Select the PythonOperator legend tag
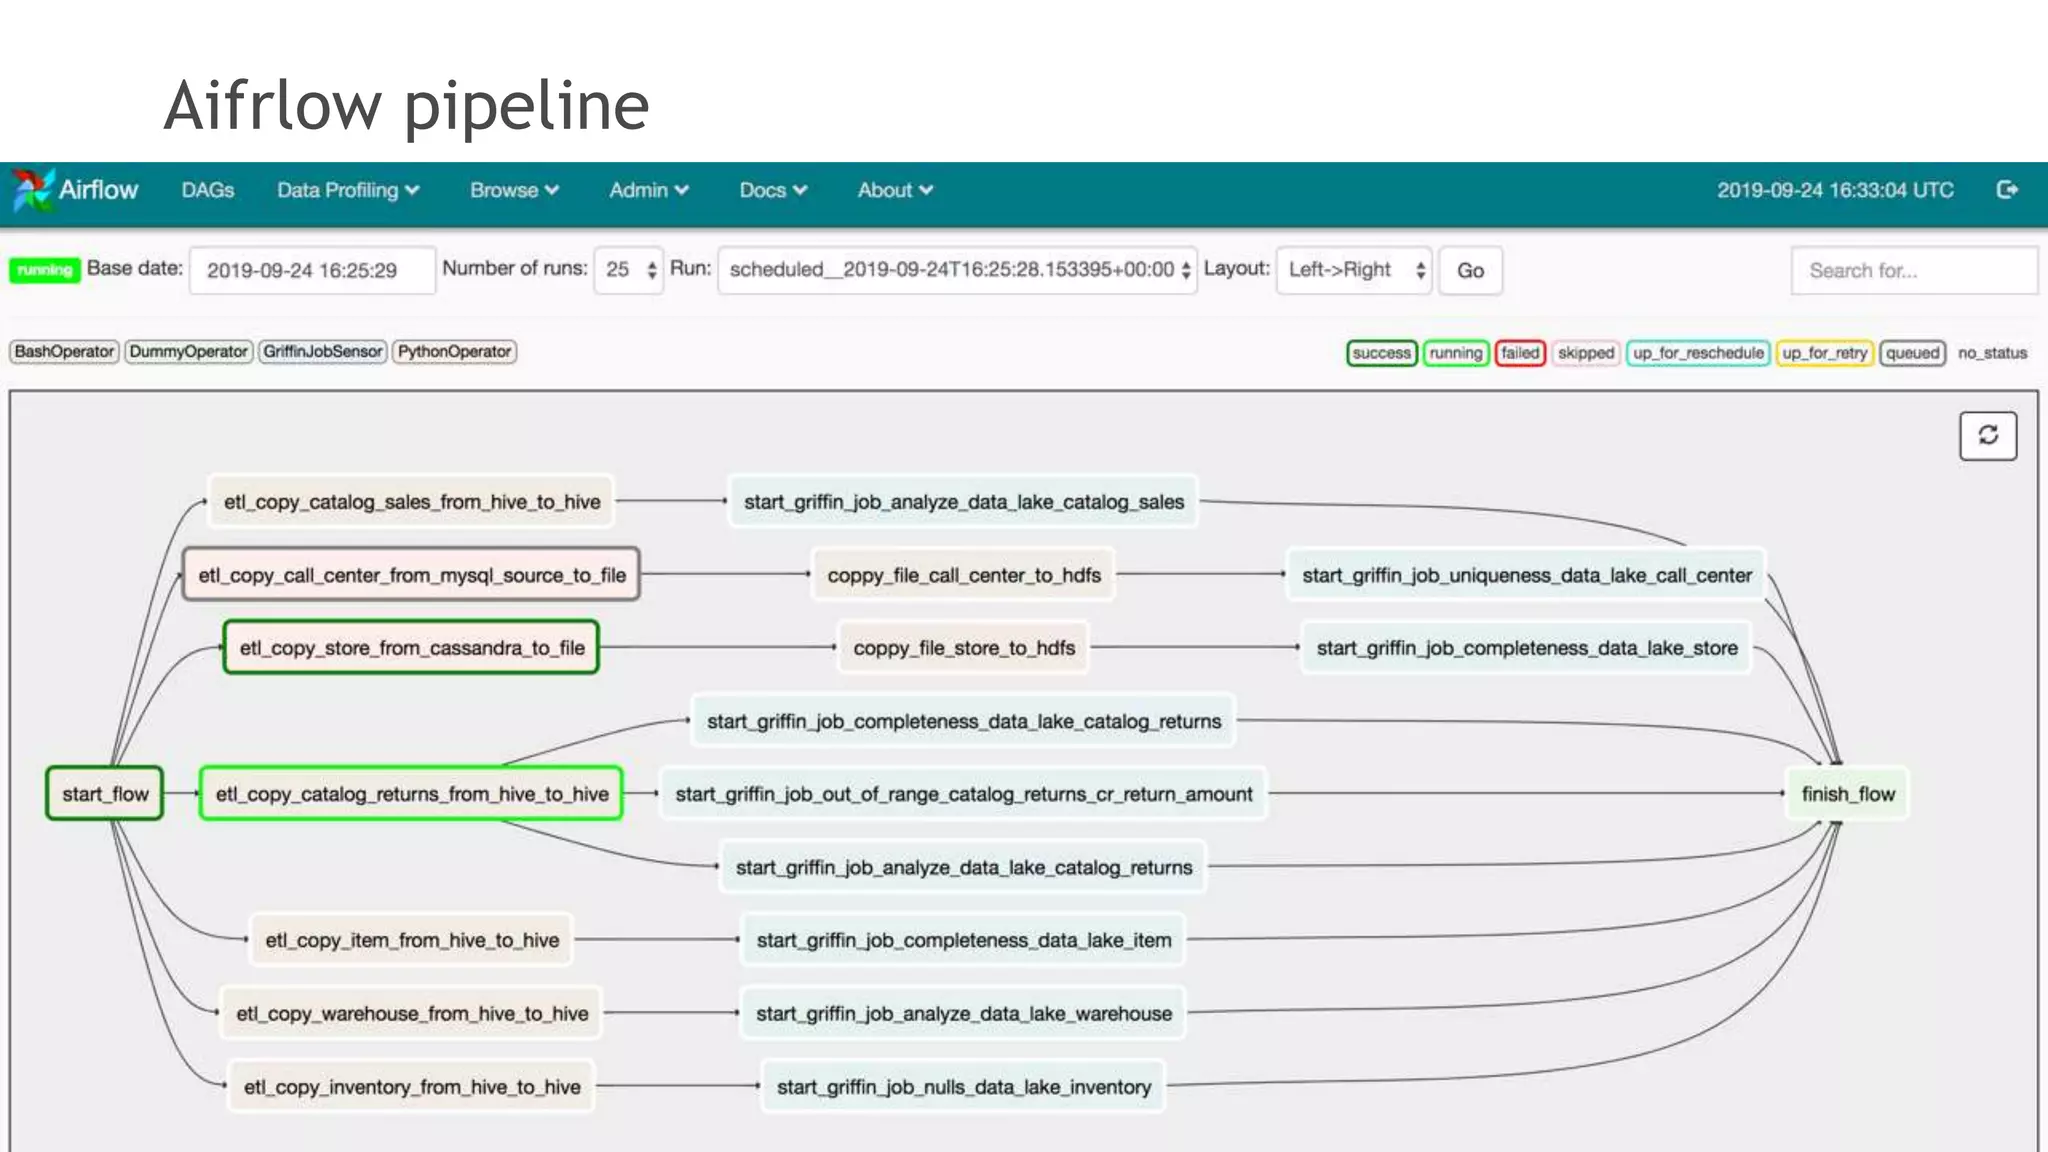 point(454,352)
